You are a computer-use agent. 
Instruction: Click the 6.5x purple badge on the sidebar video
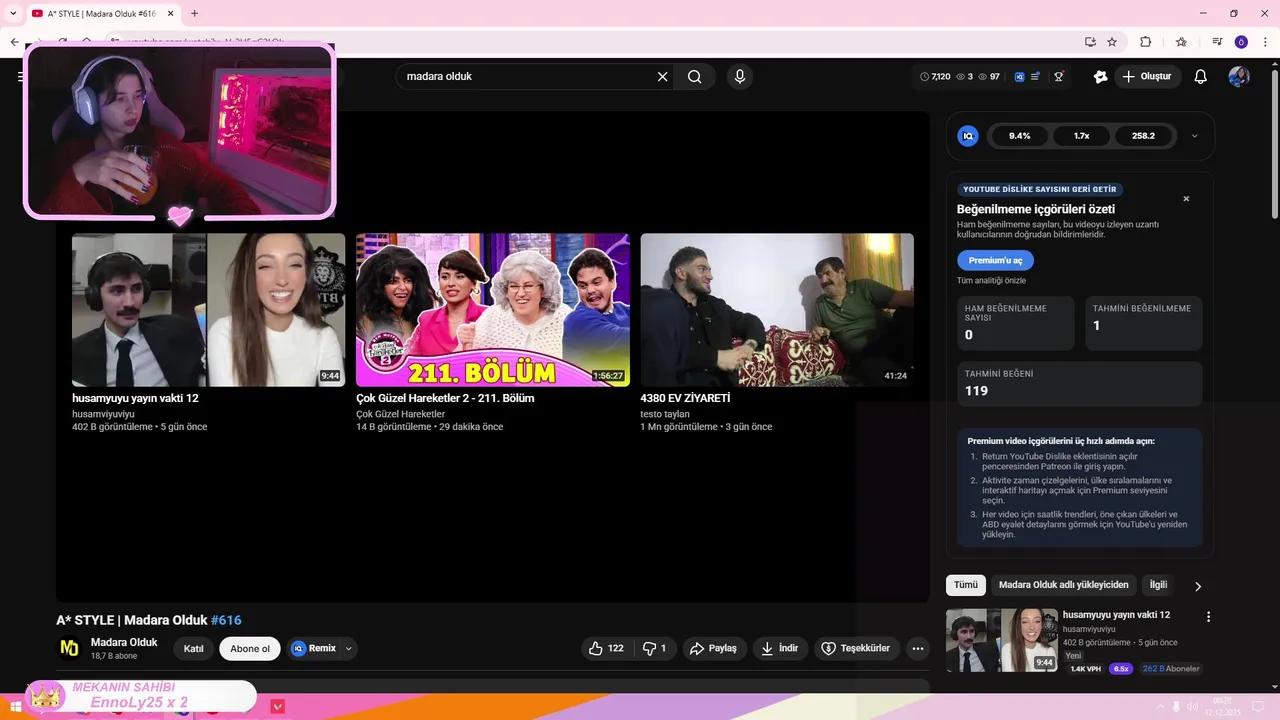1121,669
